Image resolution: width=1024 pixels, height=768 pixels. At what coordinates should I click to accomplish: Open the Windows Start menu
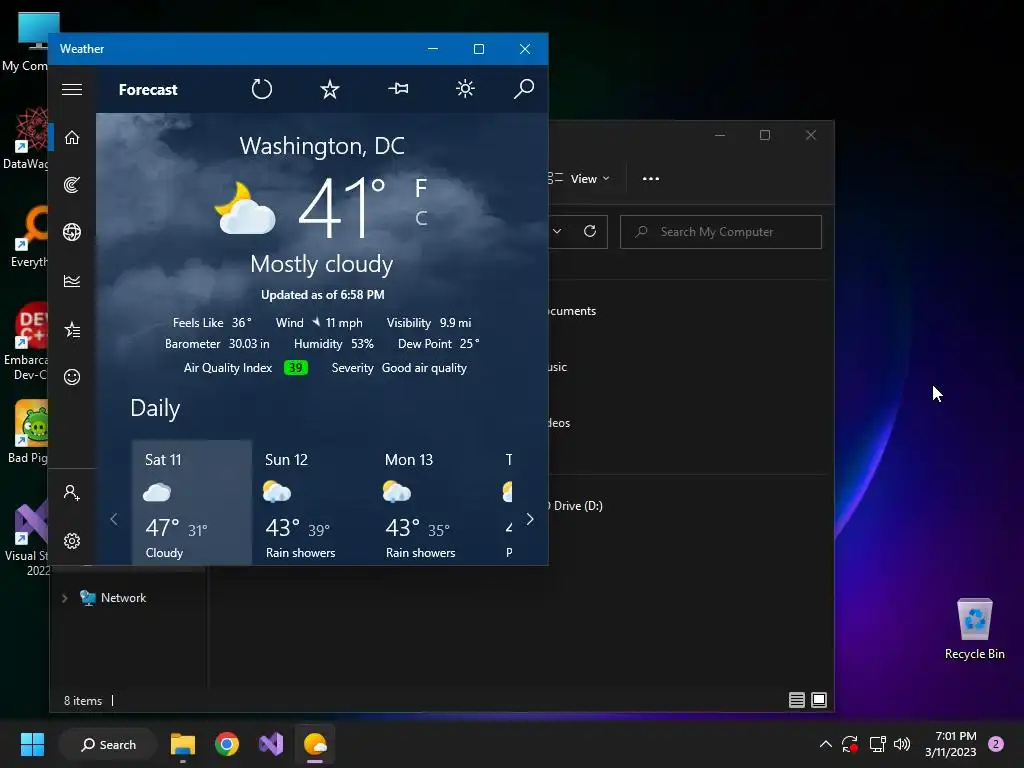click(x=32, y=744)
